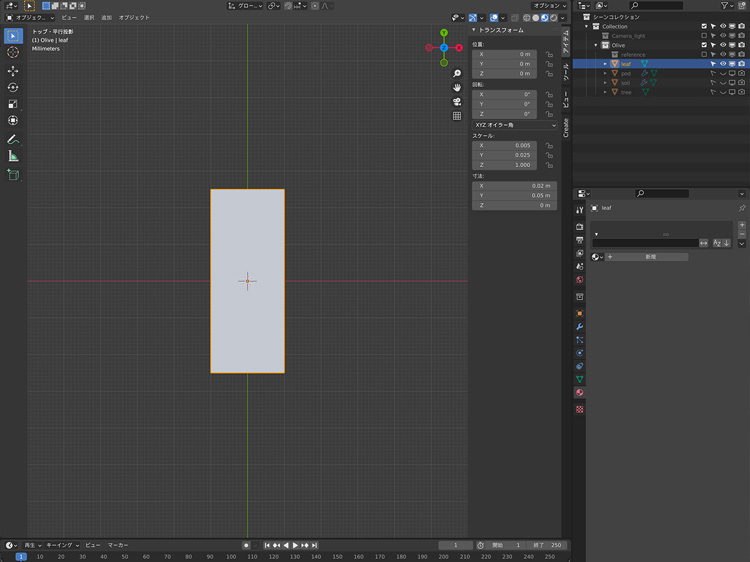Hide the leaf object with eye icon
The image size is (750, 562).
[723, 64]
